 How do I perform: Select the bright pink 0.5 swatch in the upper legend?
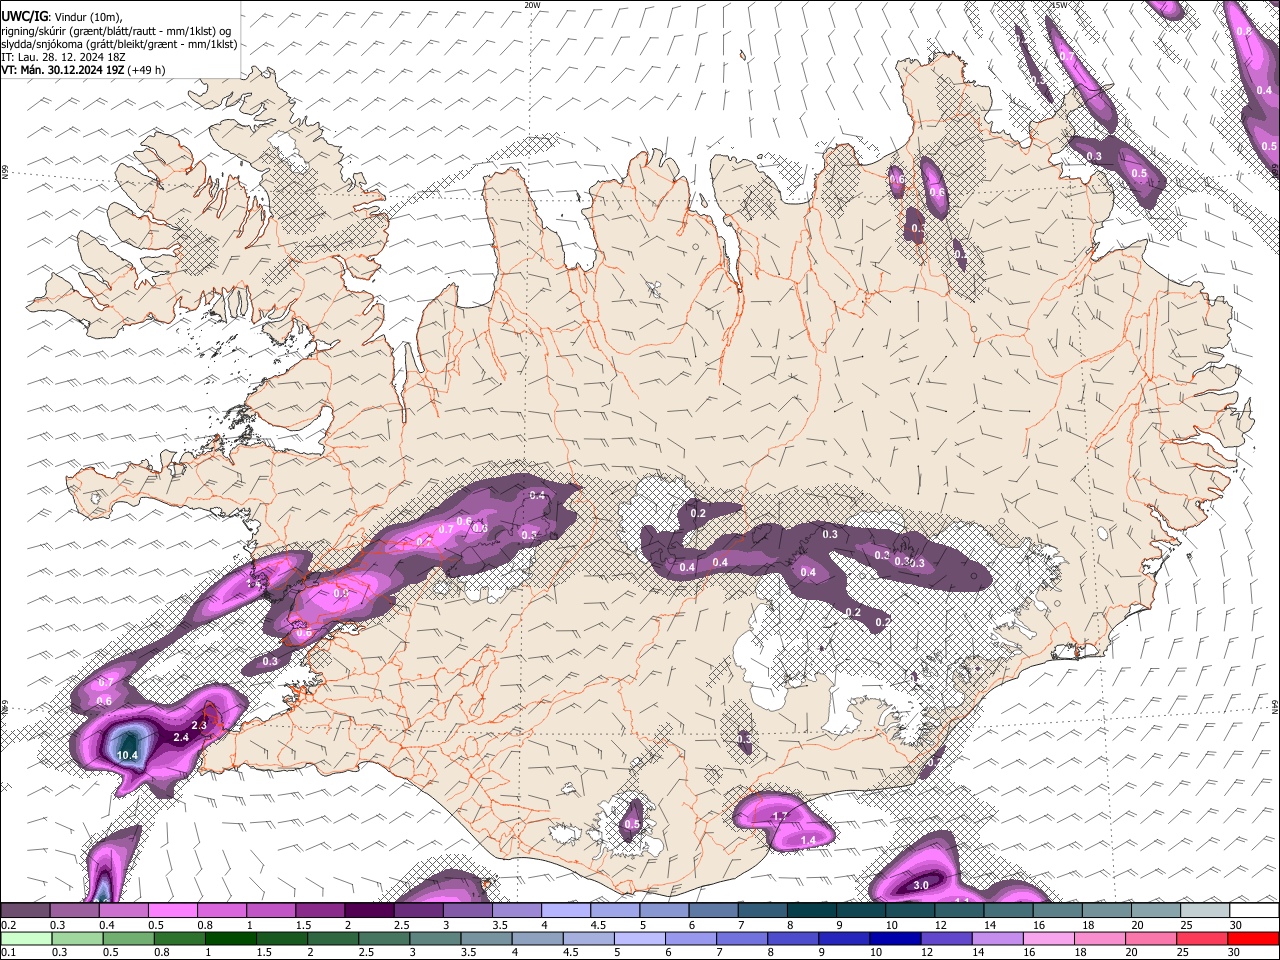[x=172, y=910]
